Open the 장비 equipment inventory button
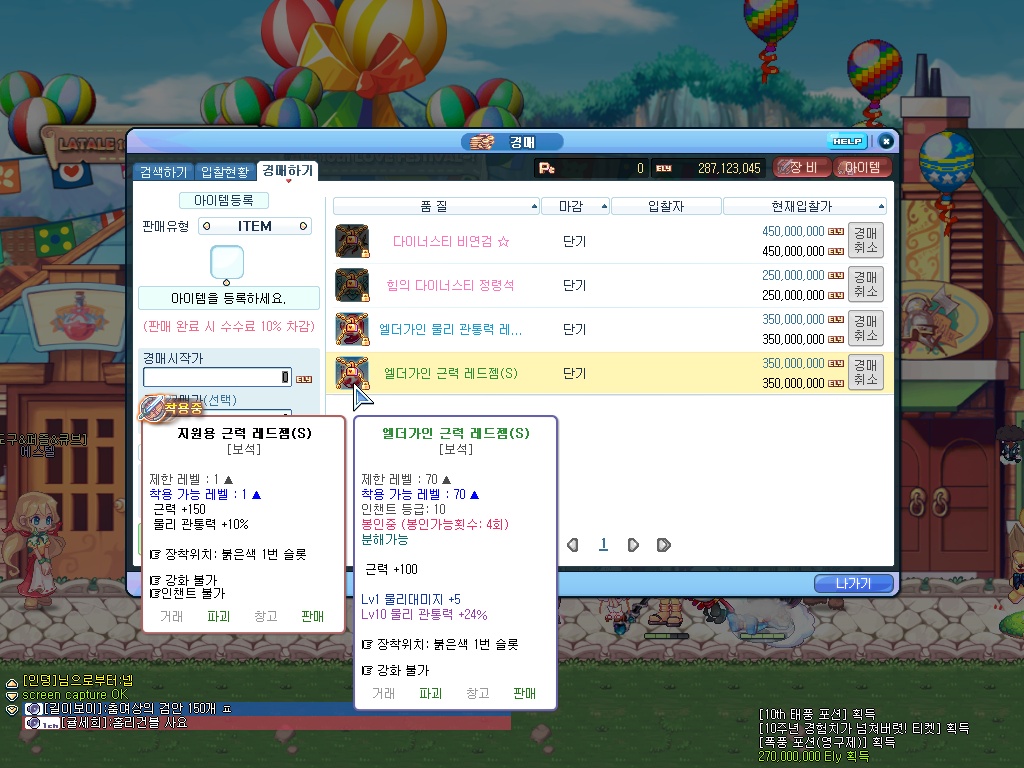This screenshot has width=1024, height=768. [x=802, y=168]
